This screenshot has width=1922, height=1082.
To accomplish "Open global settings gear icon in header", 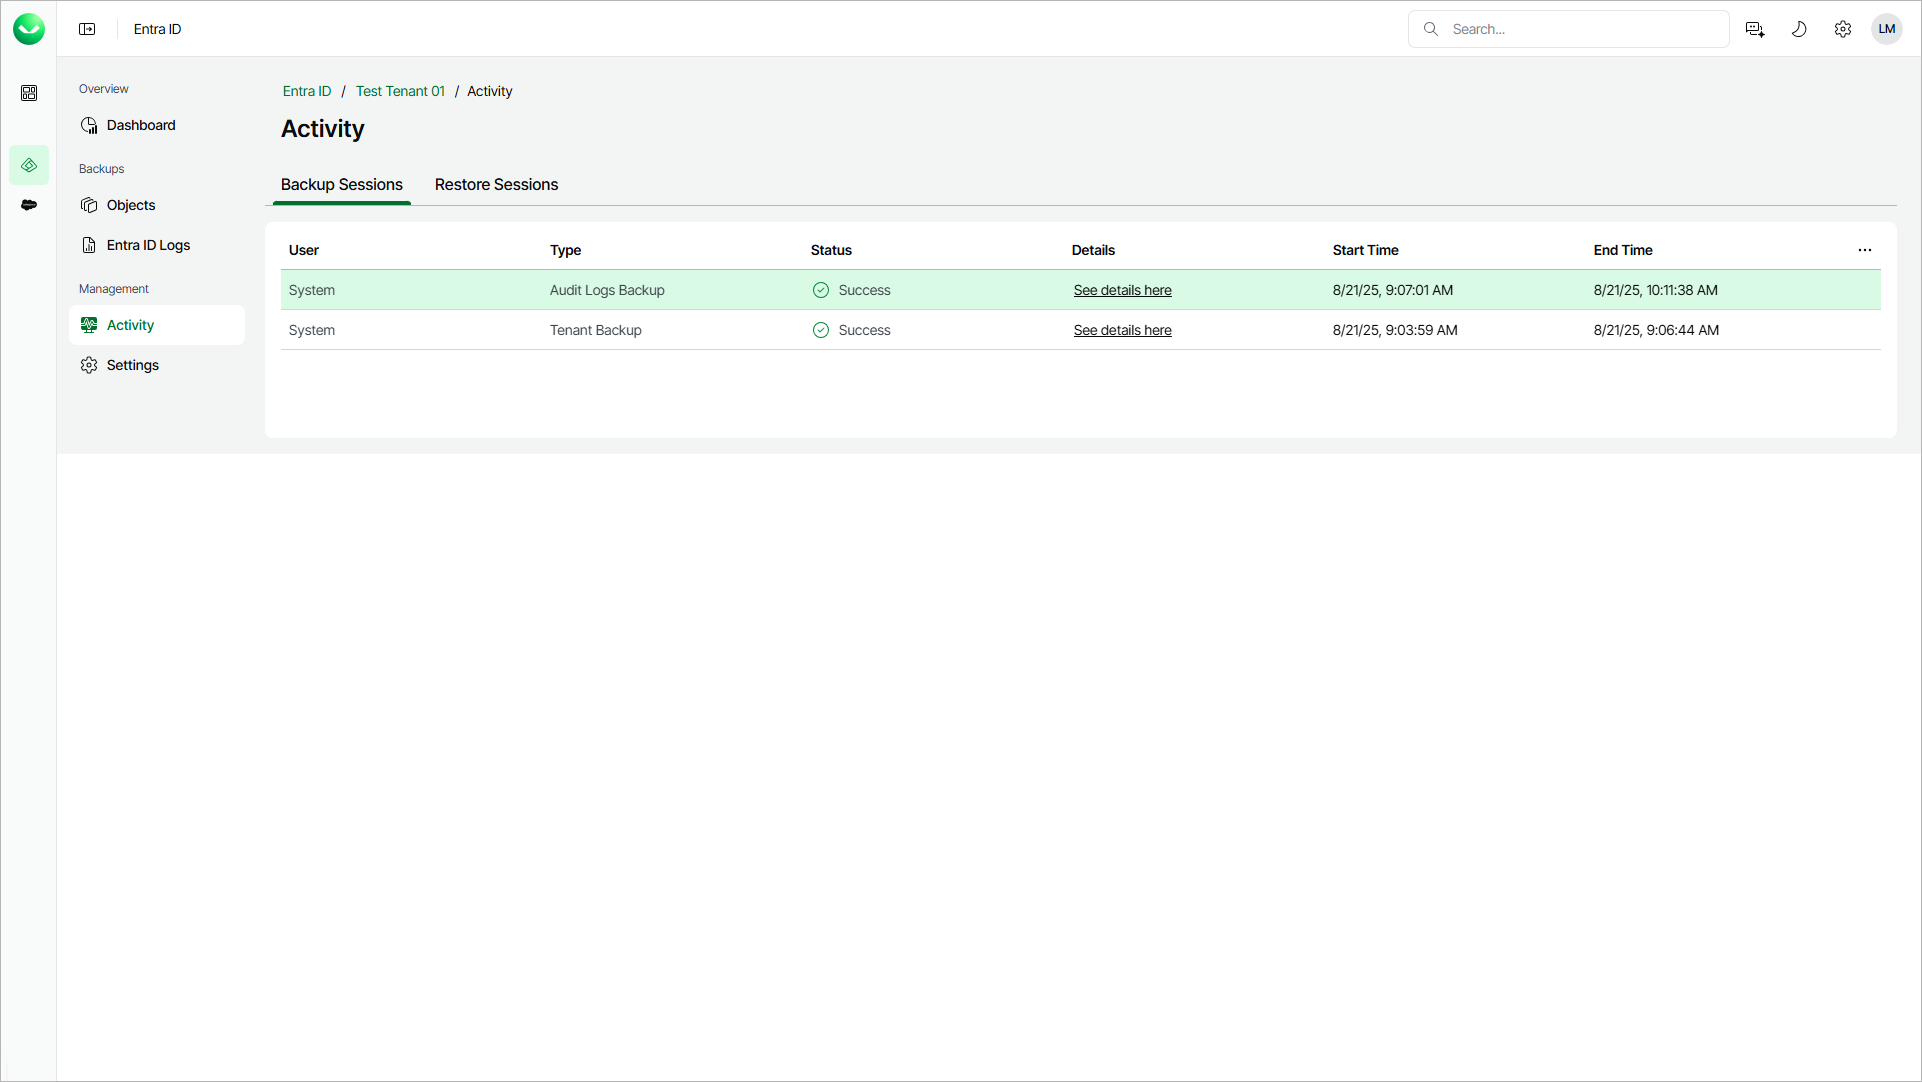I will pos(1843,29).
